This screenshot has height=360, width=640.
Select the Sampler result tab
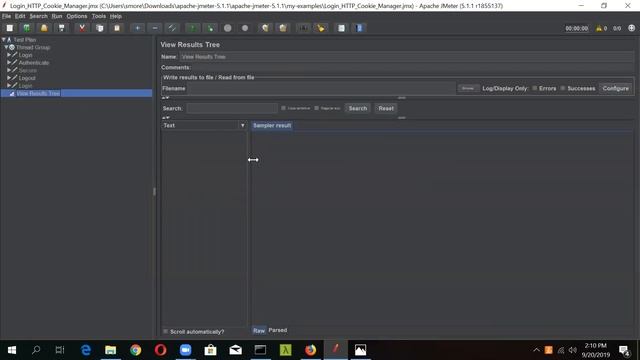[x=272, y=125]
